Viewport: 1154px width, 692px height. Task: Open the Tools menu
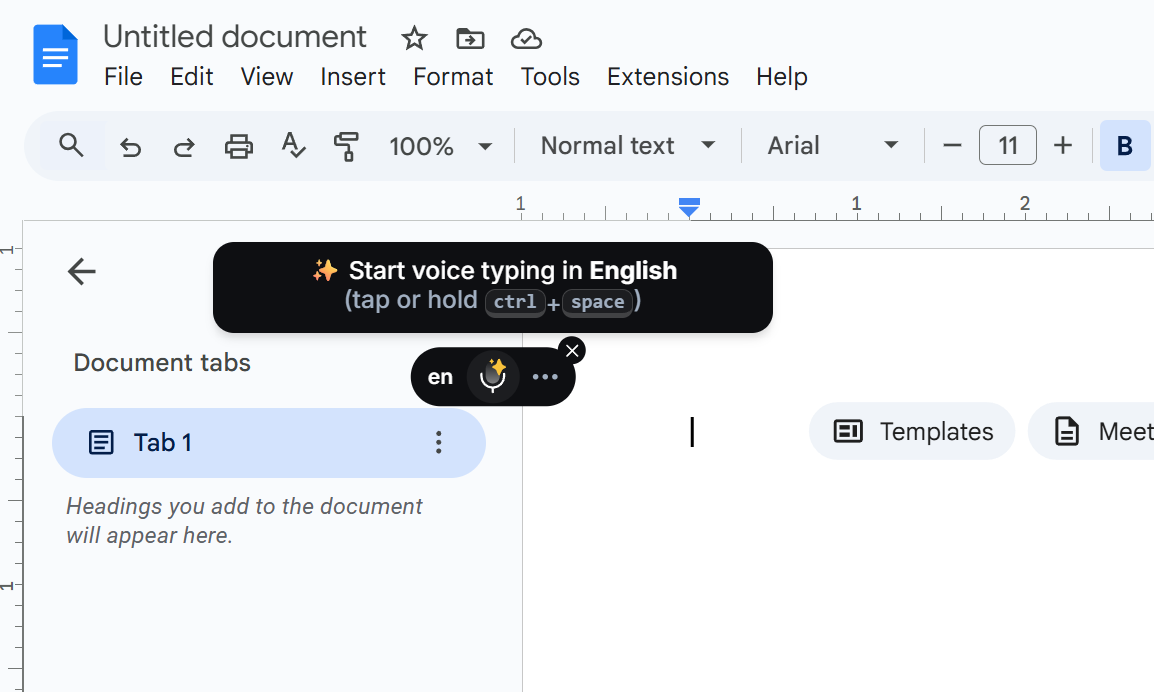550,77
